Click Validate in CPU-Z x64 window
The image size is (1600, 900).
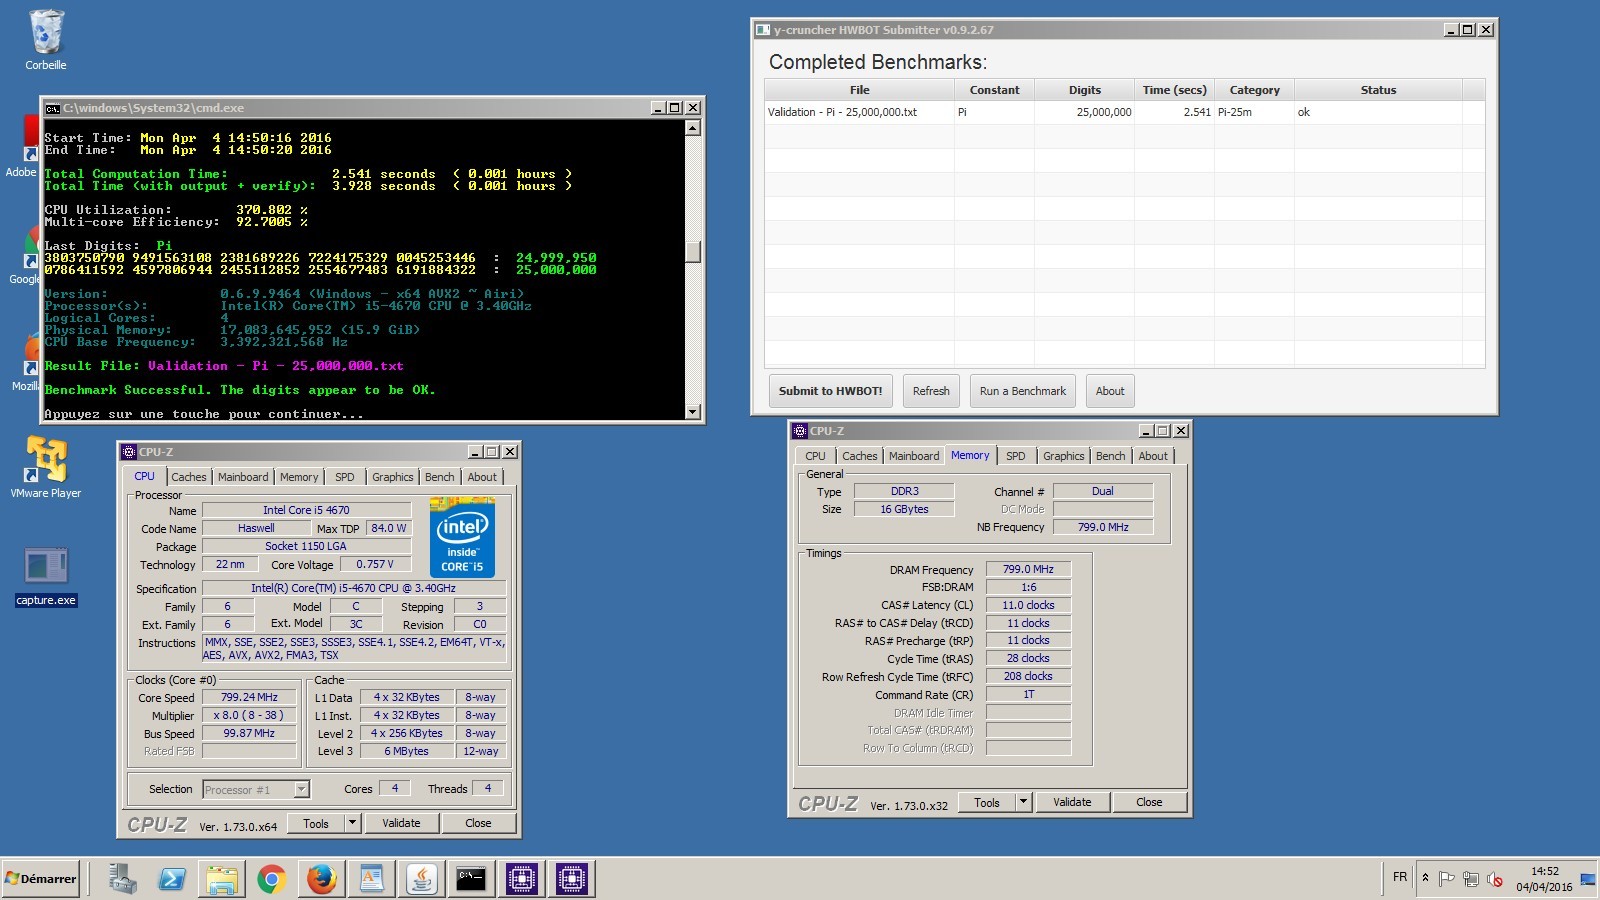click(401, 823)
